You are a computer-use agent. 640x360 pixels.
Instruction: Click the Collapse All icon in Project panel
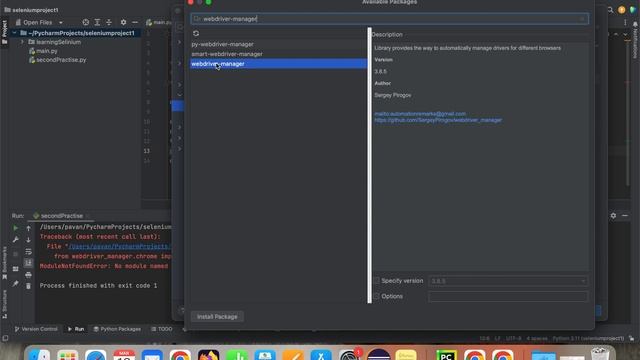click(109, 22)
